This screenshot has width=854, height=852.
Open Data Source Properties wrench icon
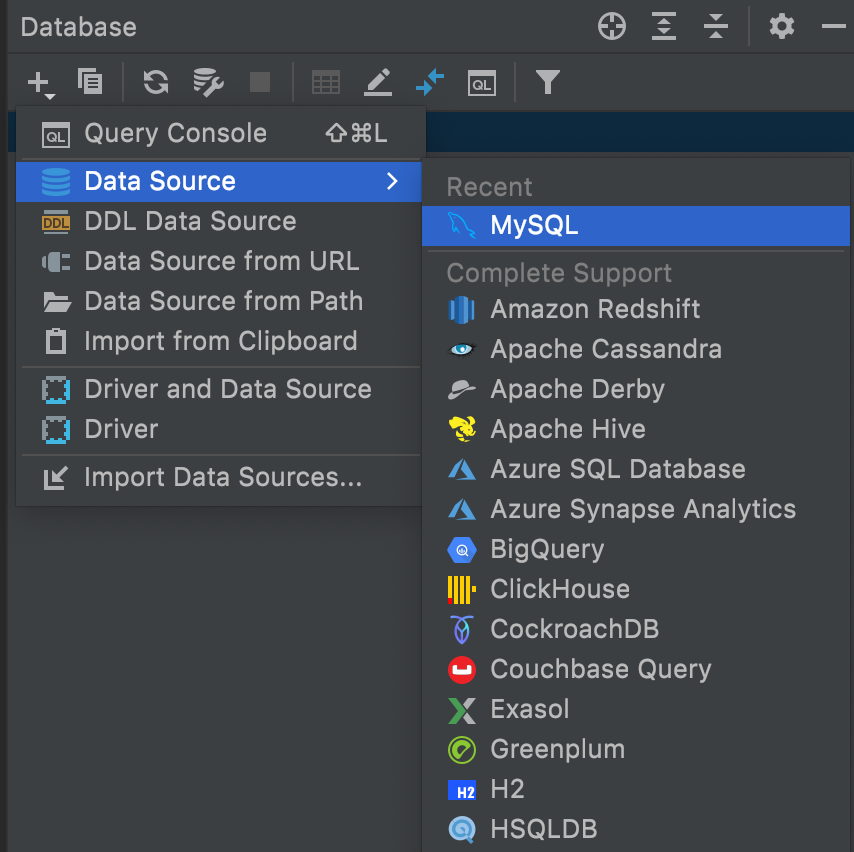(x=208, y=82)
